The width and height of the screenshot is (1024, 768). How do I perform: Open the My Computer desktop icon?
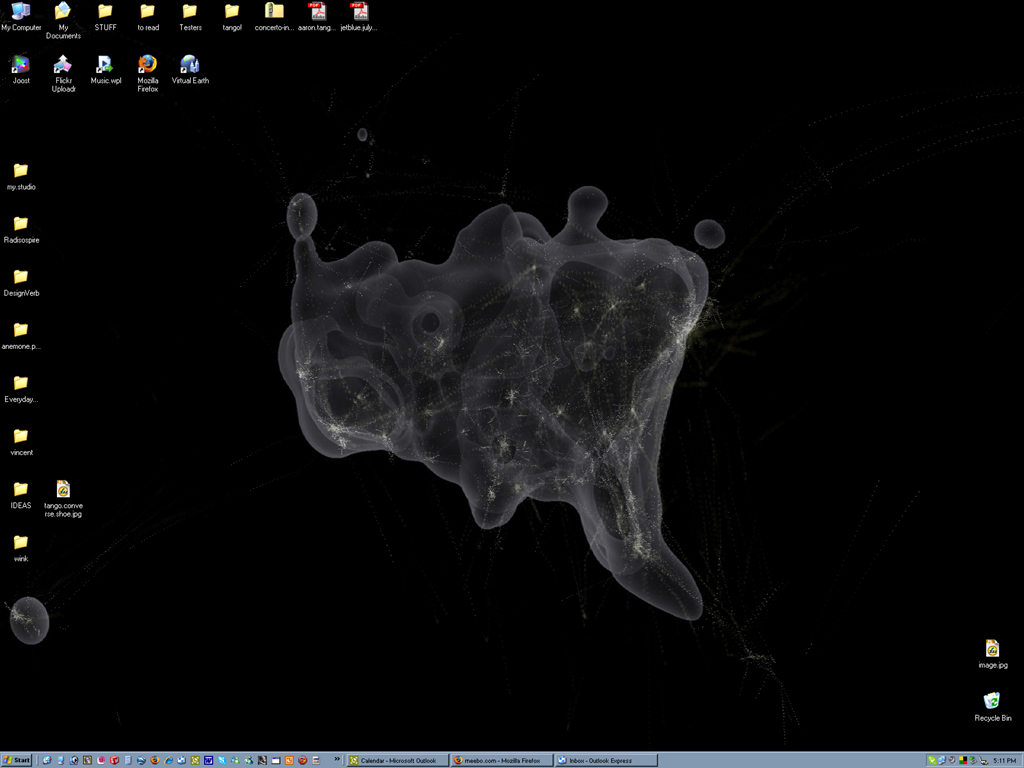click(x=21, y=17)
